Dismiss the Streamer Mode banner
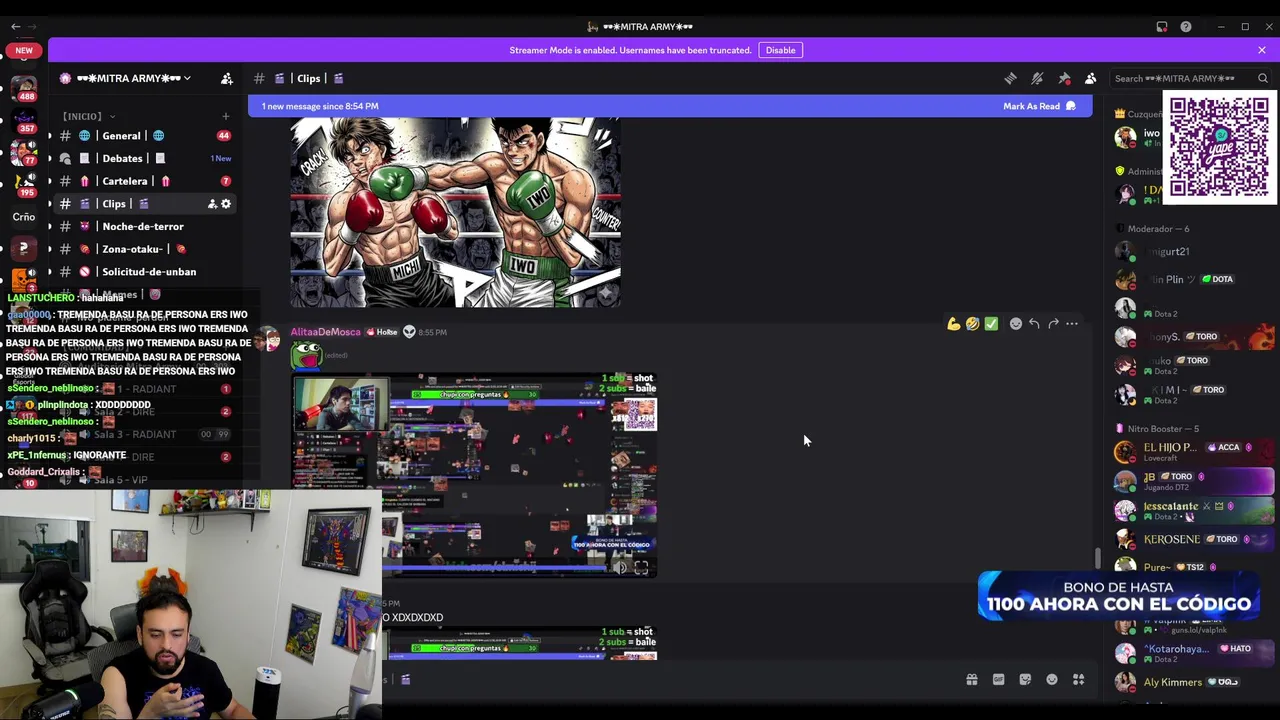This screenshot has height=720, width=1280. point(1262,50)
